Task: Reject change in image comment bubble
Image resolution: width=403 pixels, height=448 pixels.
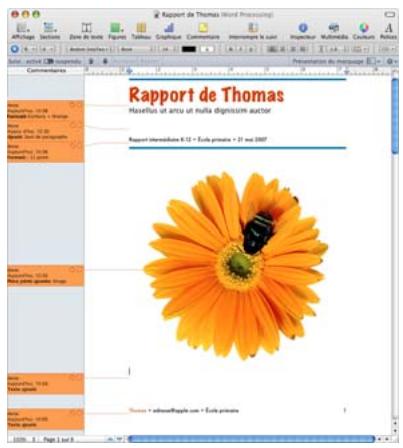Action: point(78,269)
